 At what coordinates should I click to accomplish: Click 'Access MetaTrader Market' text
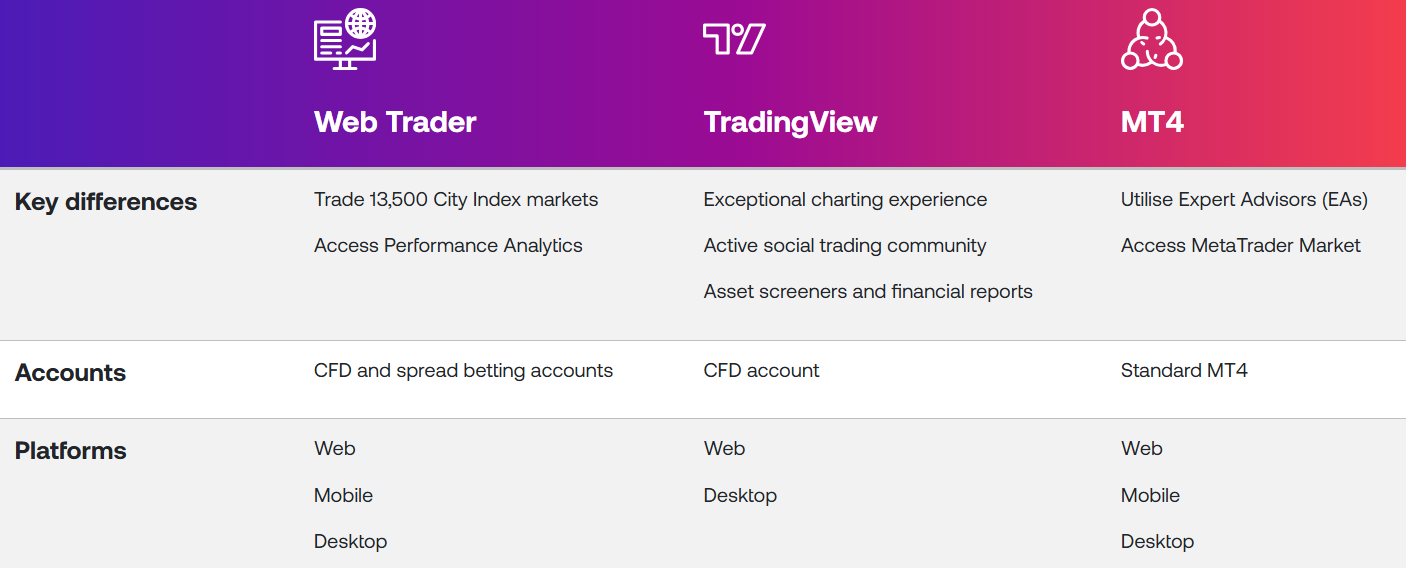point(1240,246)
